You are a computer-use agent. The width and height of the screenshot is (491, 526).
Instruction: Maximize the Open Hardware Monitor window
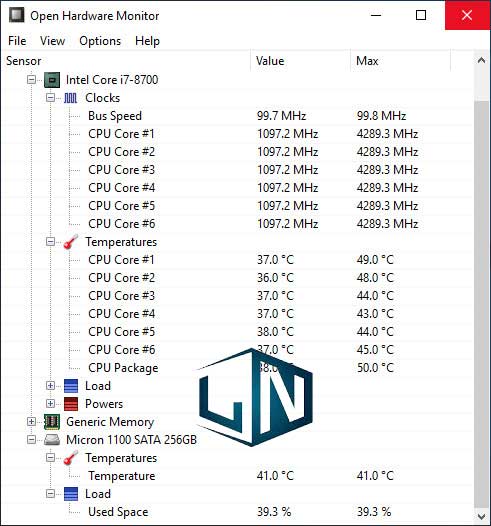(x=421, y=15)
